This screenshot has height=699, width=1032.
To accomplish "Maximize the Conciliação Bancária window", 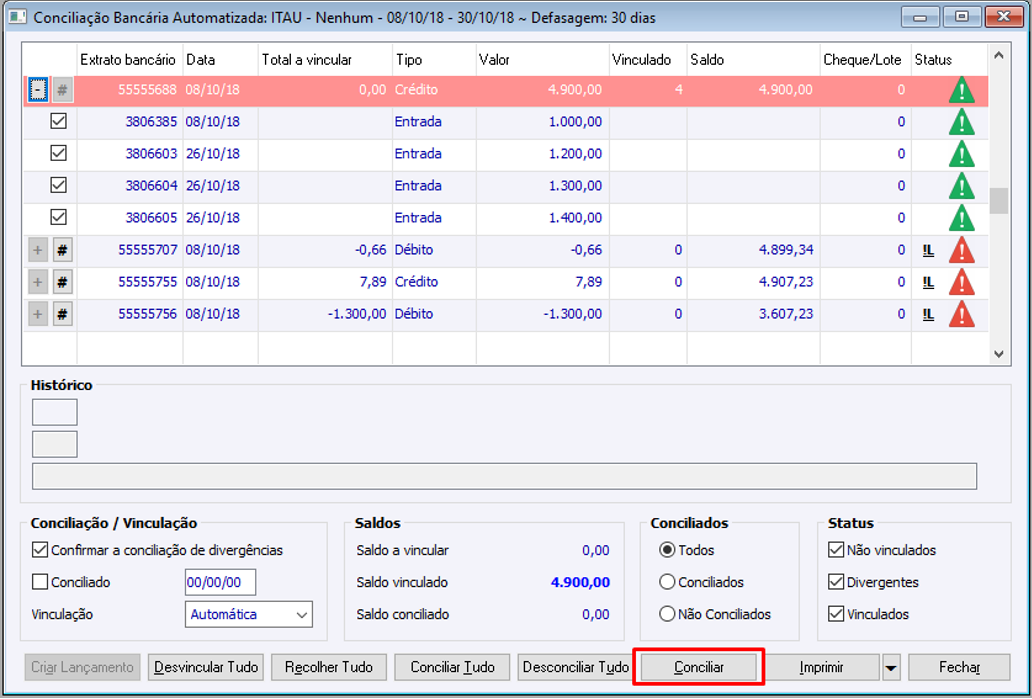I will tap(962, 16).
